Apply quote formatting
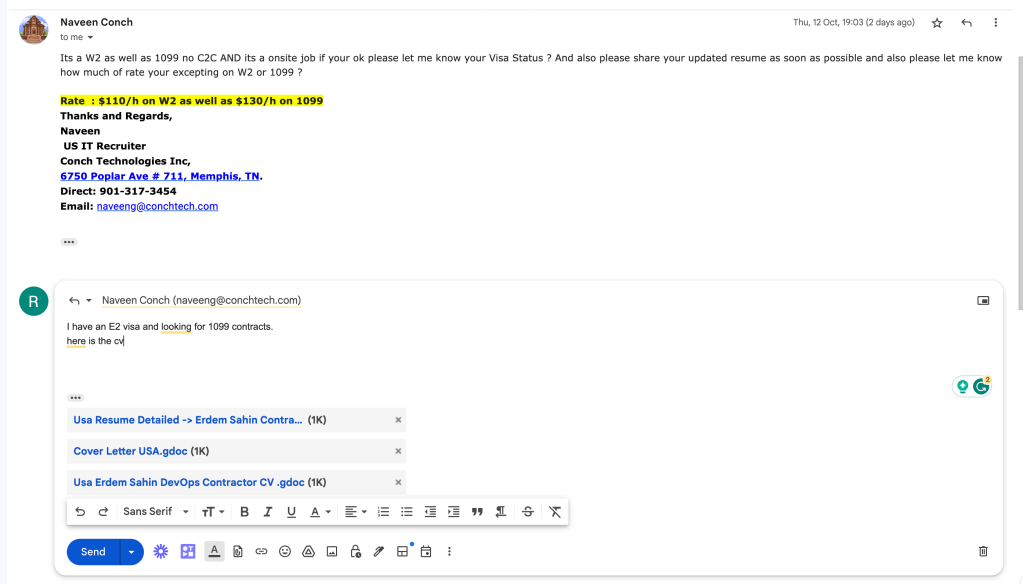The width and height of the screenshot is (1023, 584). [477, 512]
